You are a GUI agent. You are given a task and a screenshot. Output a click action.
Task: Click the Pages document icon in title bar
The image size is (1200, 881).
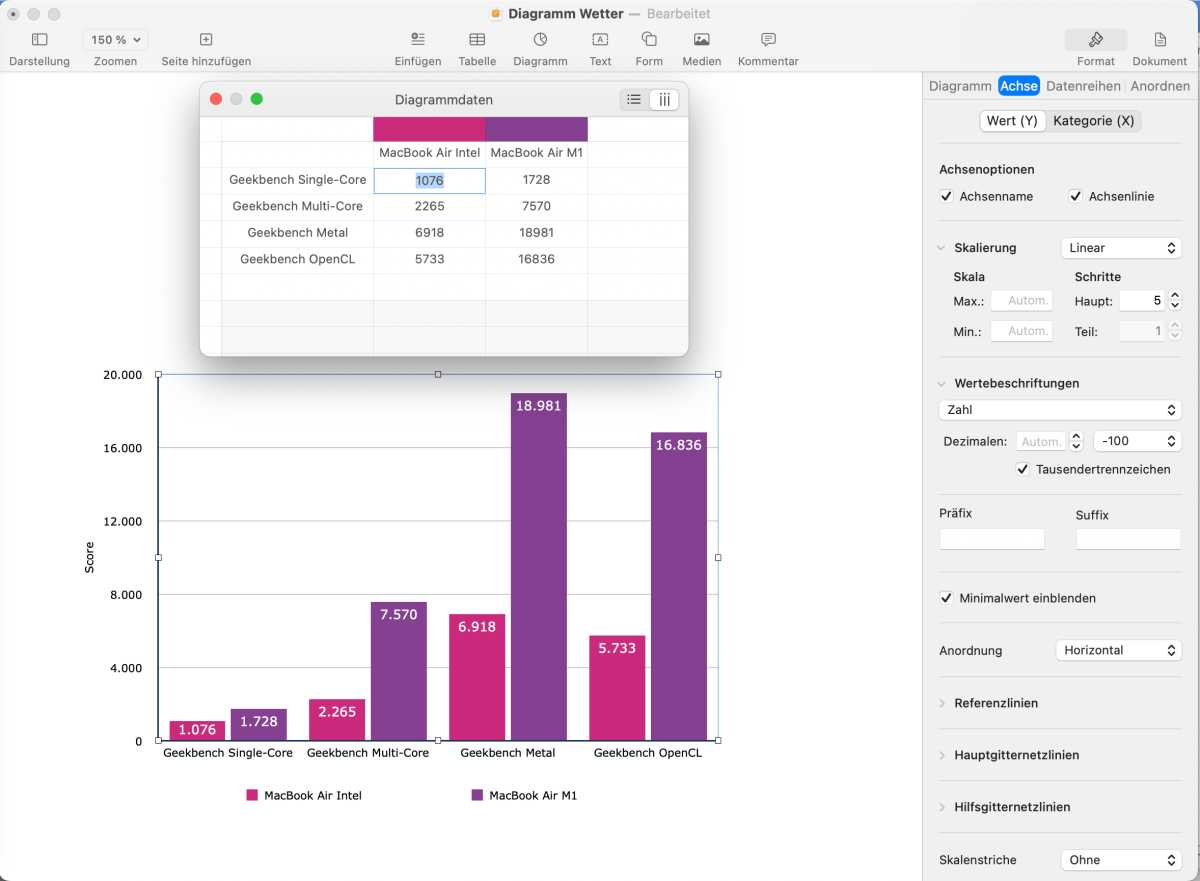[x=496, y=14]
